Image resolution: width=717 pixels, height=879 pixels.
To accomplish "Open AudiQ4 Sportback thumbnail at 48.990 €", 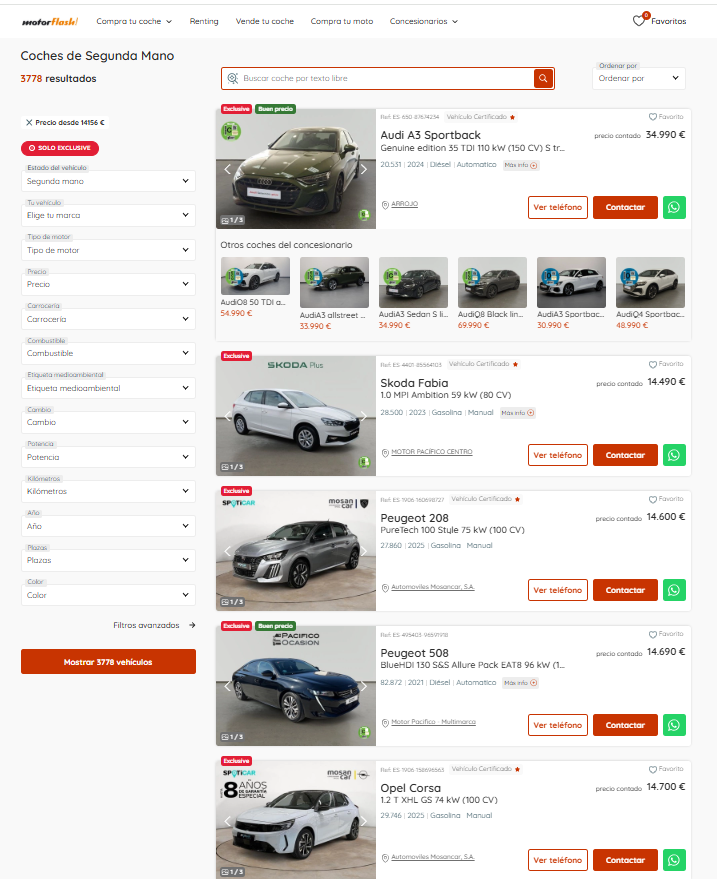I will tap(650, 283).
